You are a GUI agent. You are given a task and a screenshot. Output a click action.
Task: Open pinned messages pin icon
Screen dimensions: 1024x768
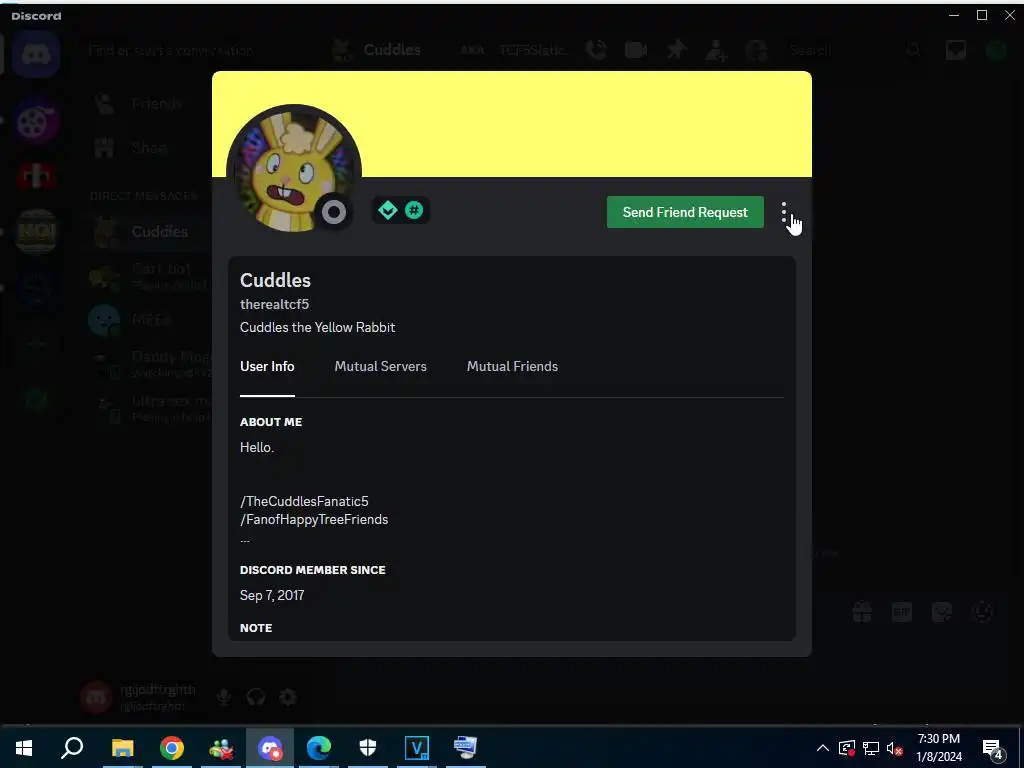(x=677, y=50)
